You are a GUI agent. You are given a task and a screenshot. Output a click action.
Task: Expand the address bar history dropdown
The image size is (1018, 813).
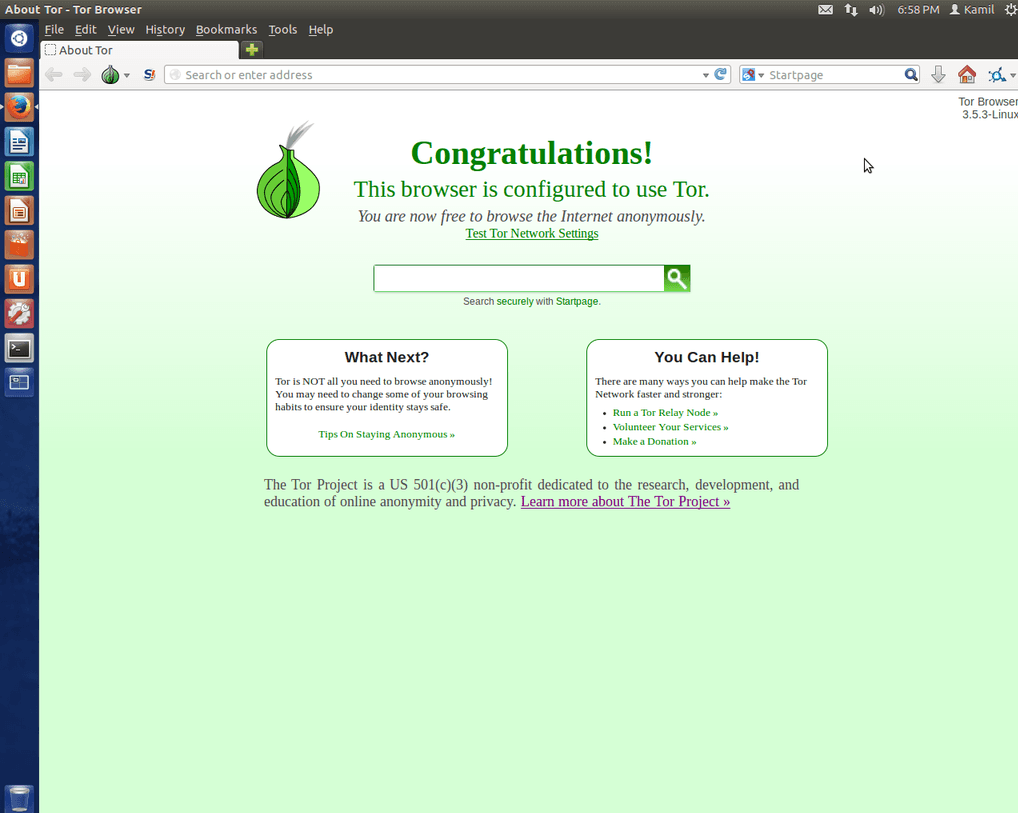click(x=705, y=75)
